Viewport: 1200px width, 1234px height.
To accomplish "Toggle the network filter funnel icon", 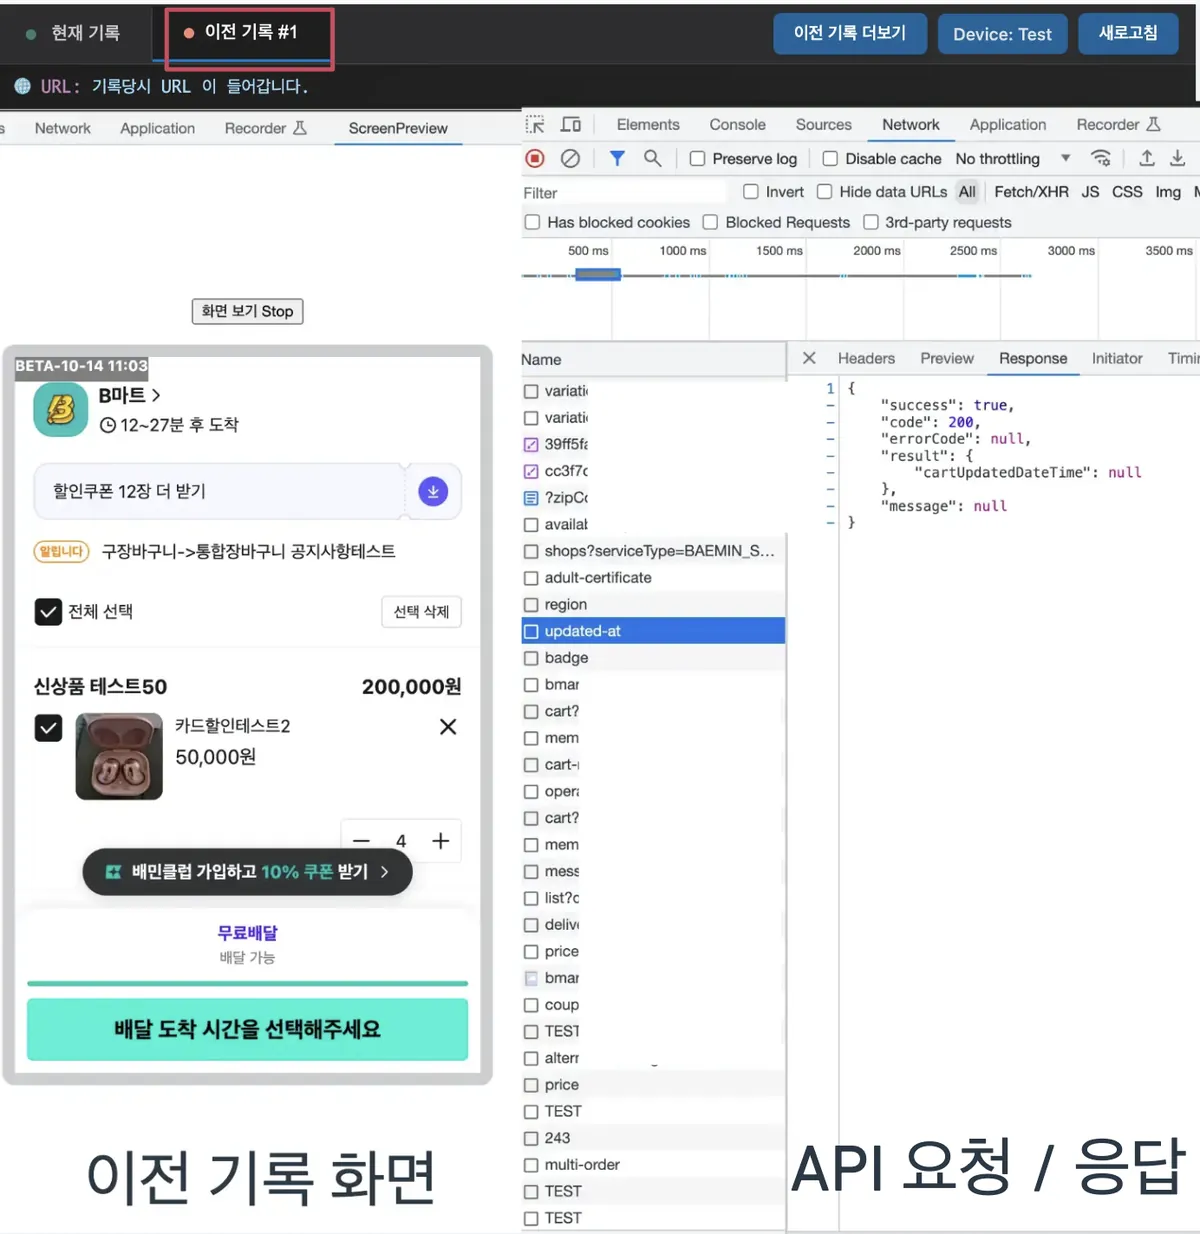I will coord(617,158).
